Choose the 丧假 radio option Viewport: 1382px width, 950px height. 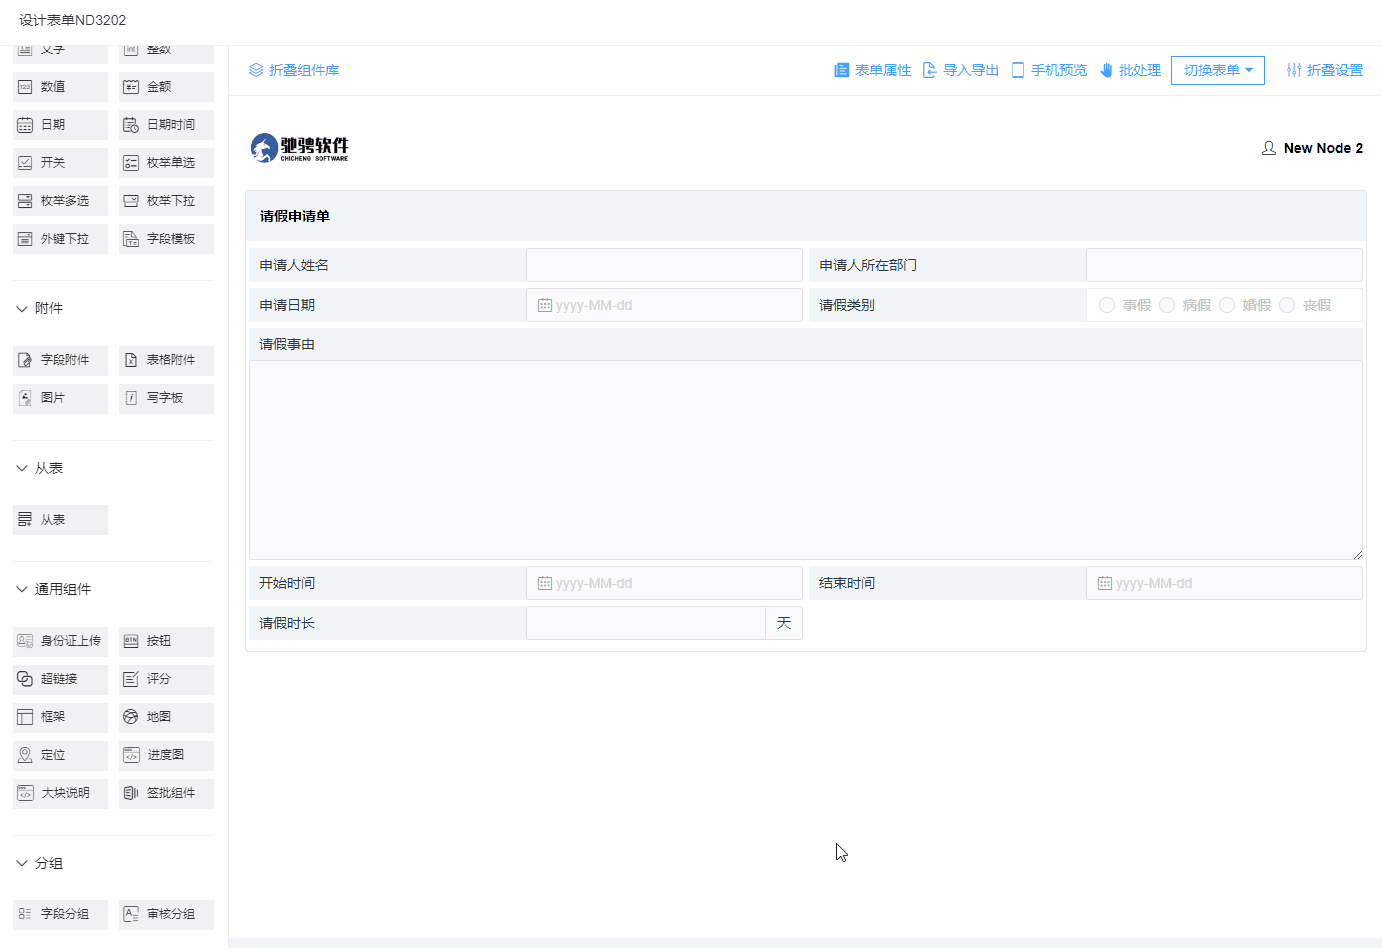(1287, 305)
